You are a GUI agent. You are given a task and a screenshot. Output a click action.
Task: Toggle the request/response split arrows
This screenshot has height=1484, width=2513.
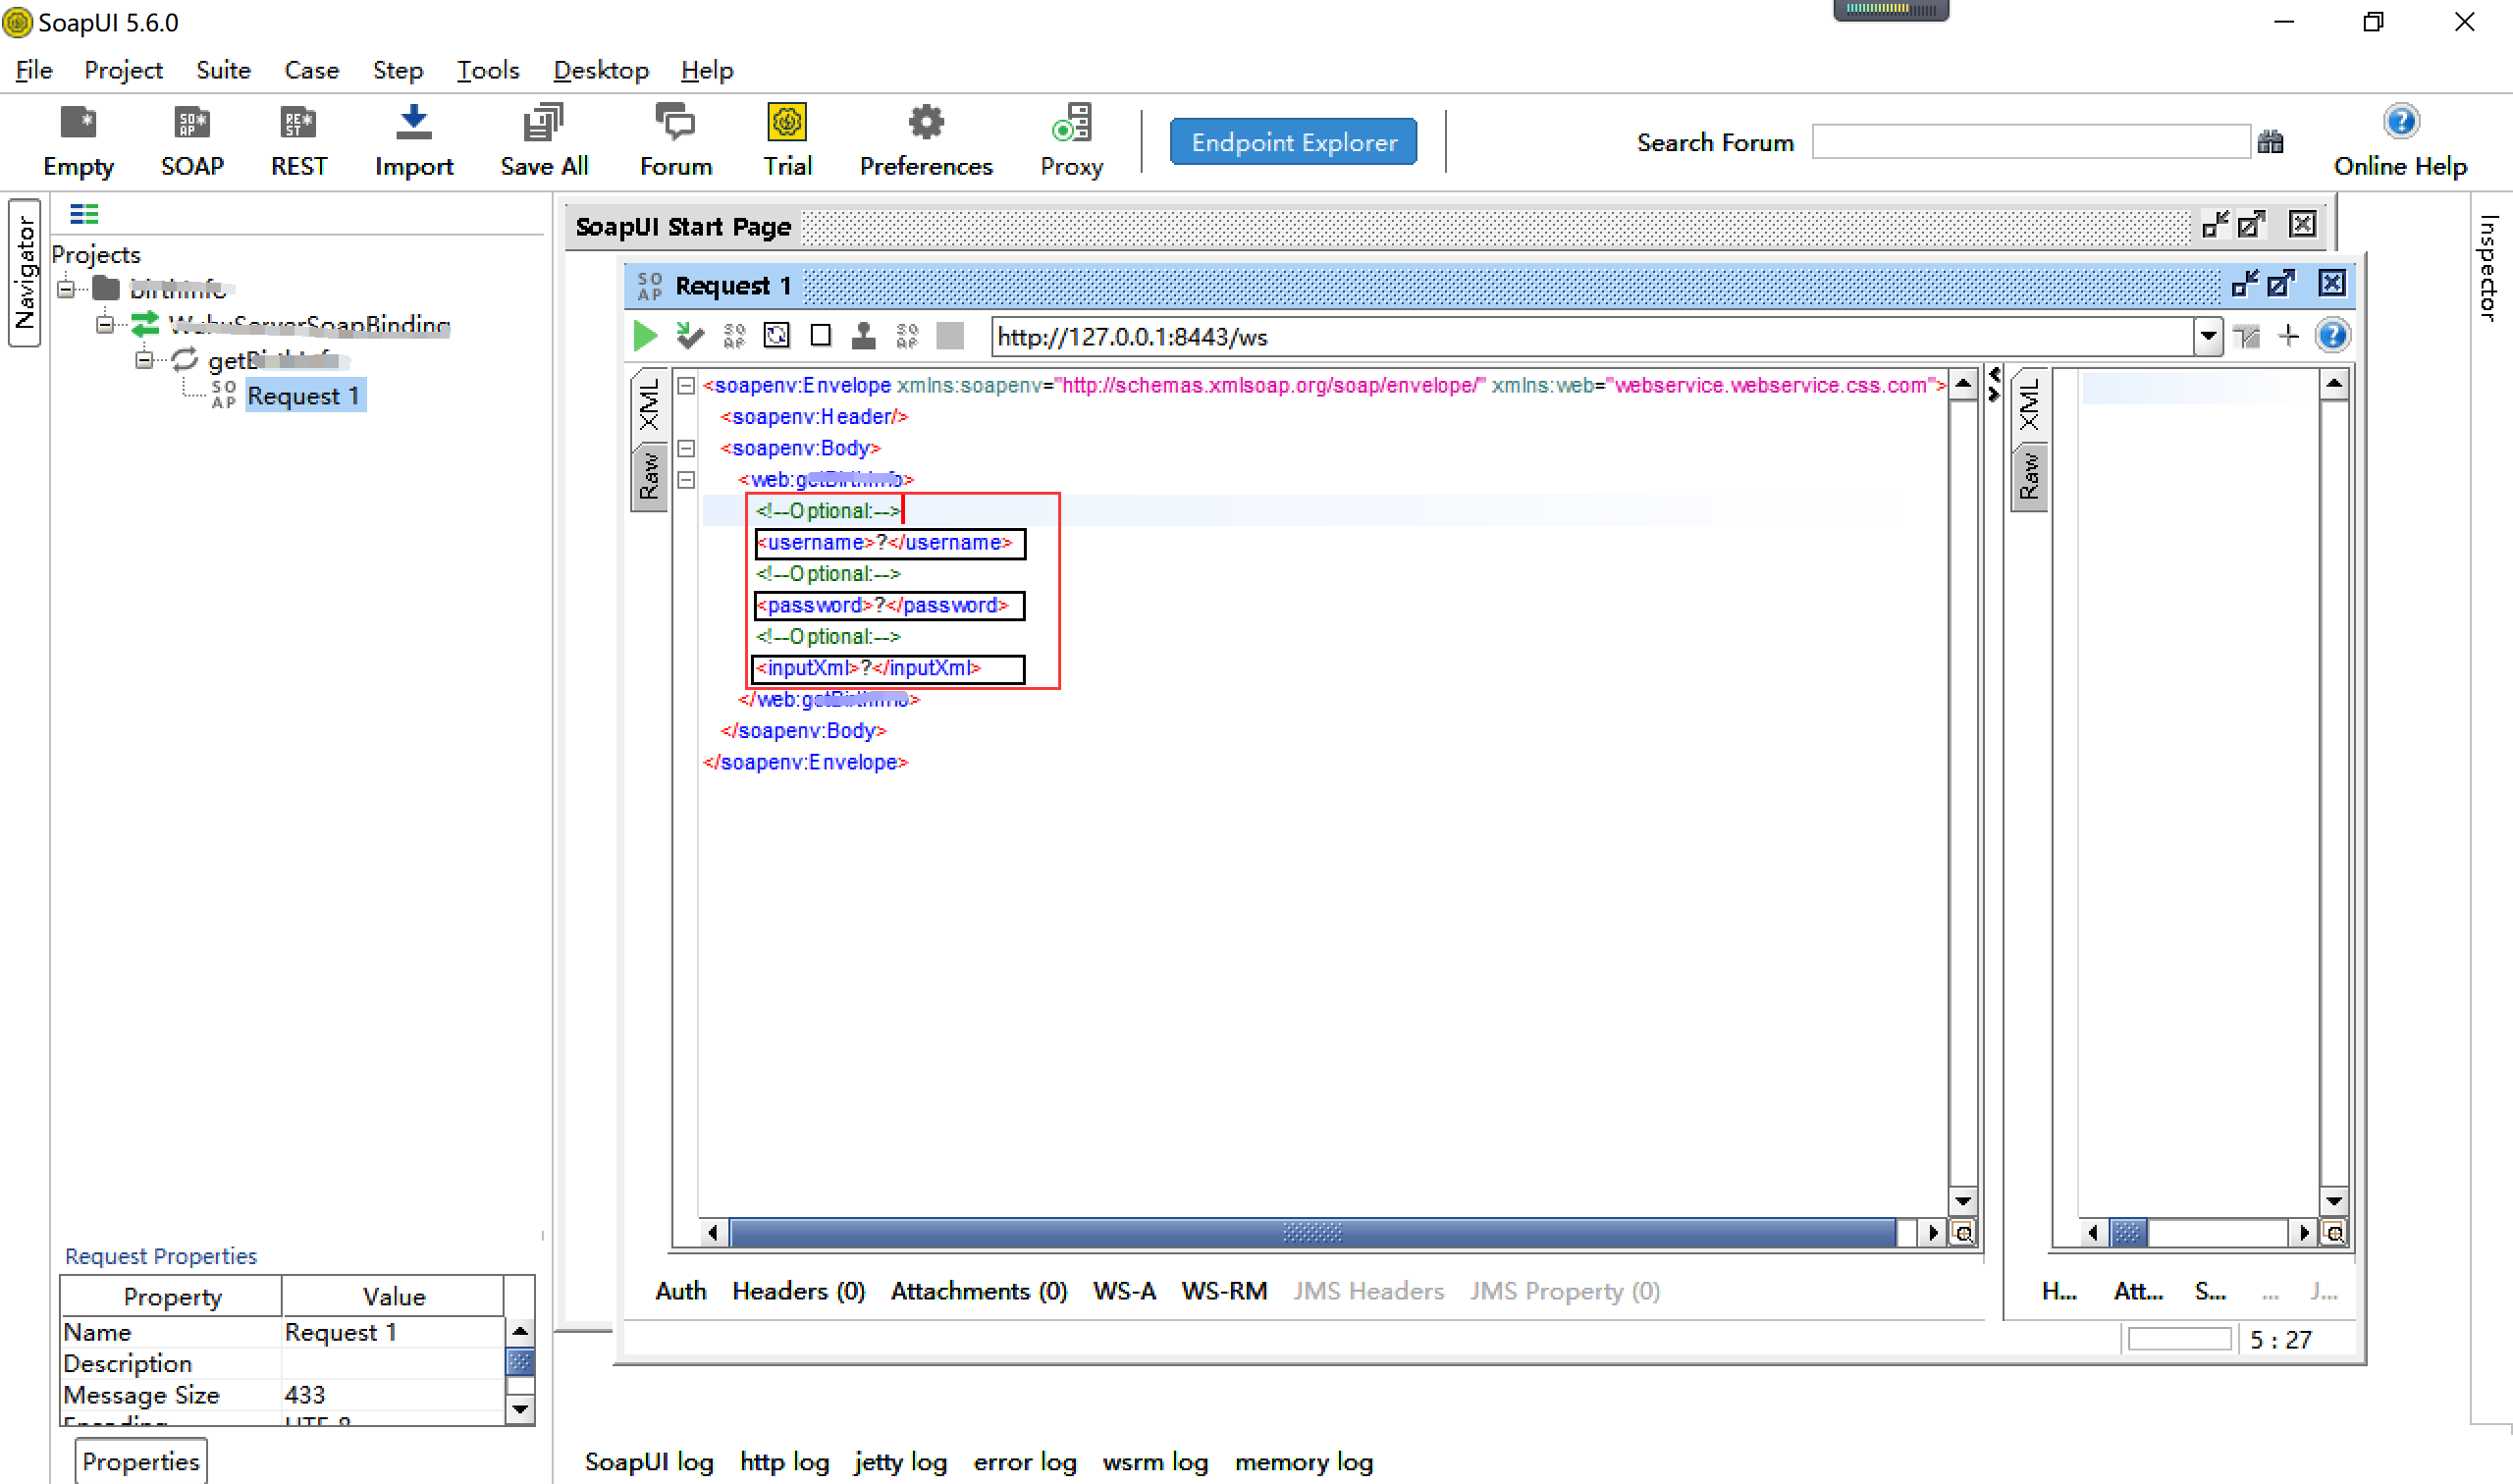click(1994, 384)
